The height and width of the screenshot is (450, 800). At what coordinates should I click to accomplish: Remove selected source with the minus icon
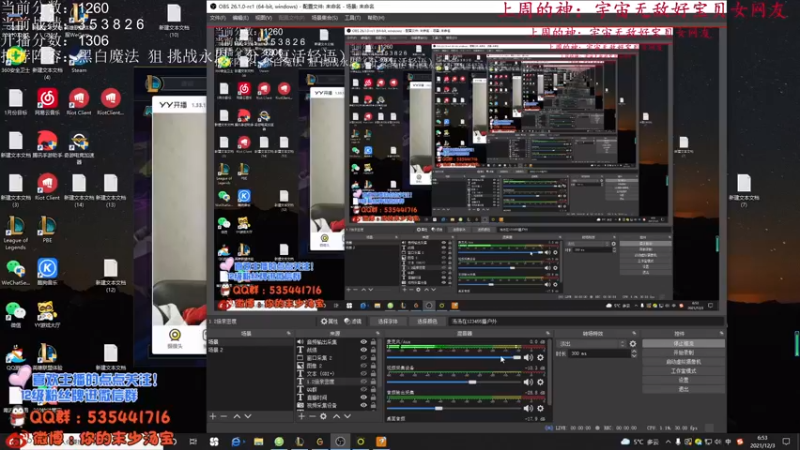pos(312,416)
